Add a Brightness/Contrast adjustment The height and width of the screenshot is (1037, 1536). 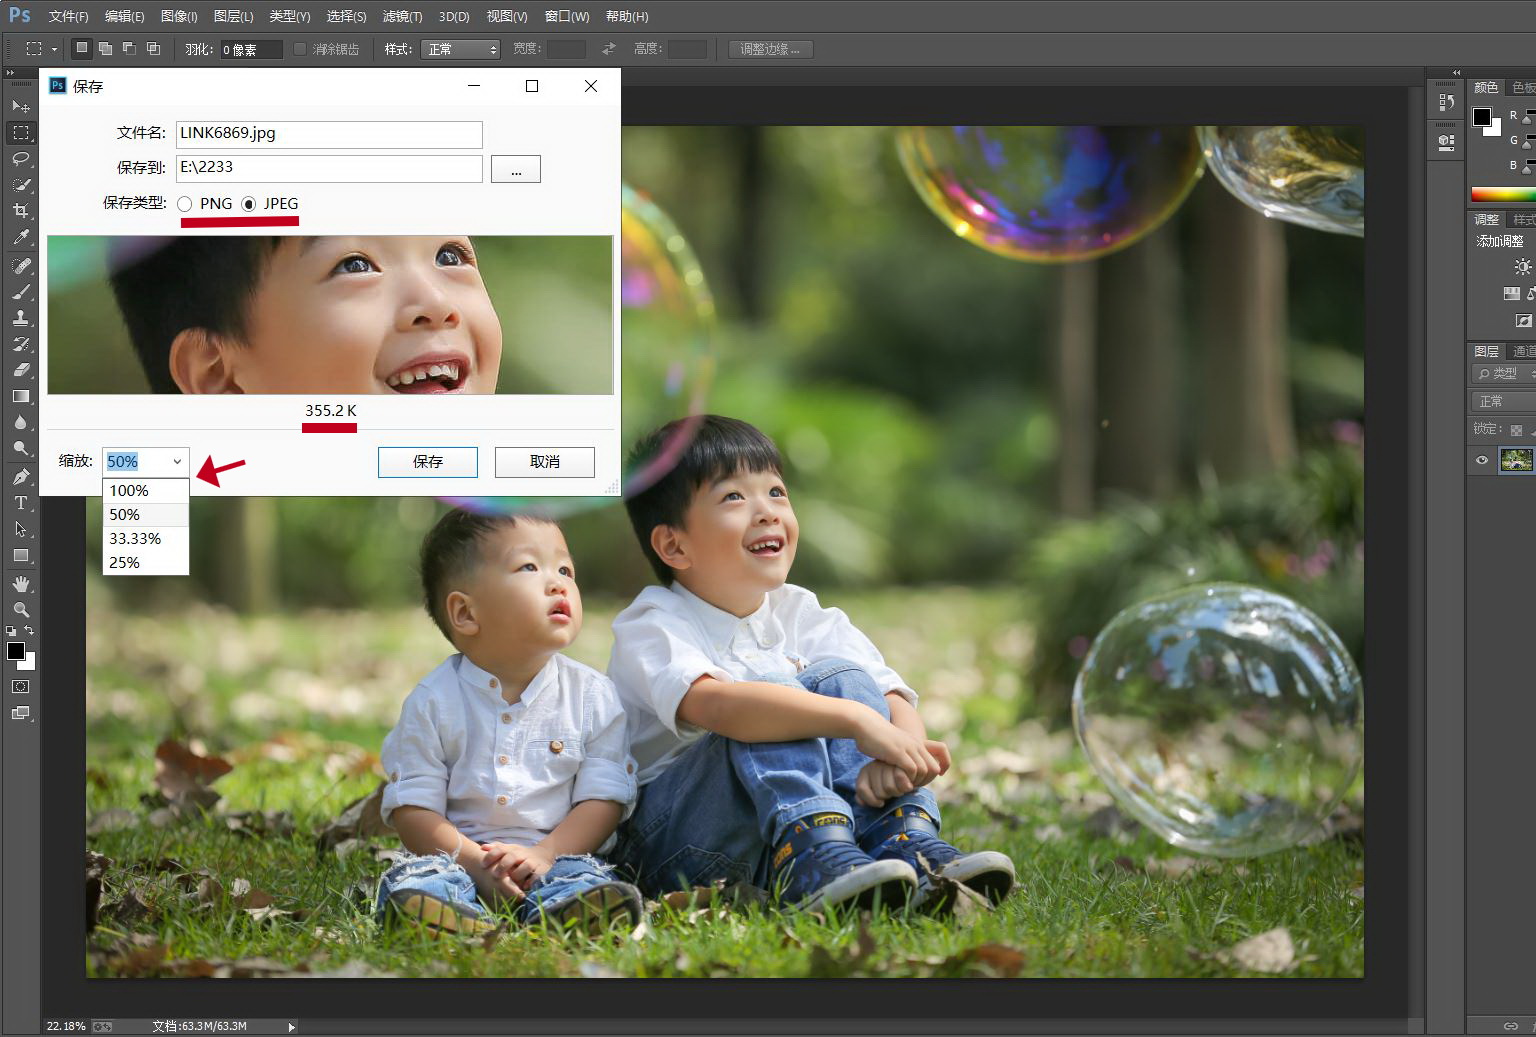coord(1522,266)
